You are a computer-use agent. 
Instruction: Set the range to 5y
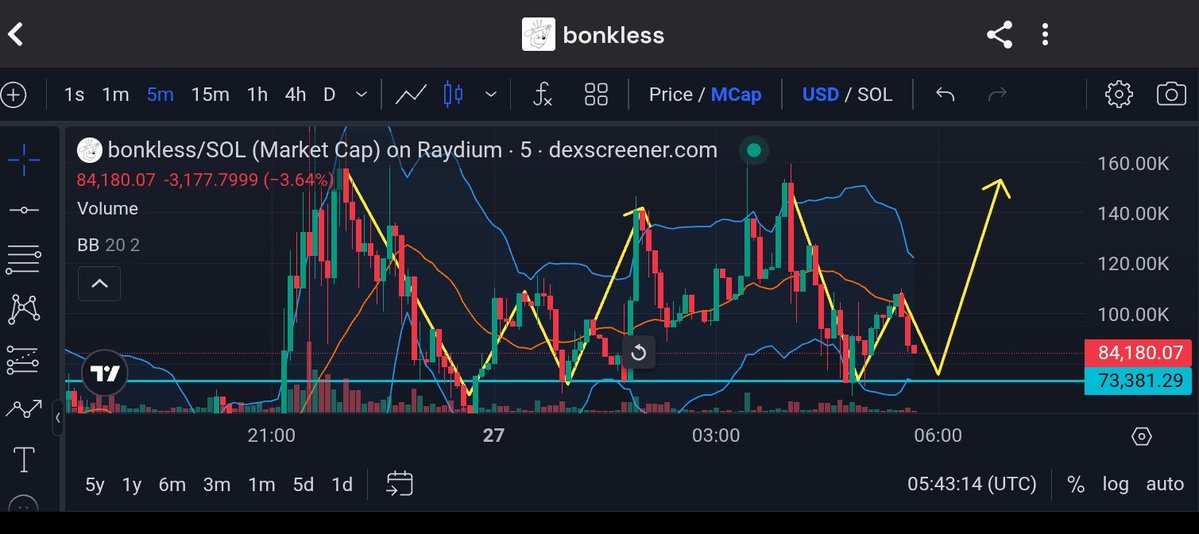coord(95,484)
